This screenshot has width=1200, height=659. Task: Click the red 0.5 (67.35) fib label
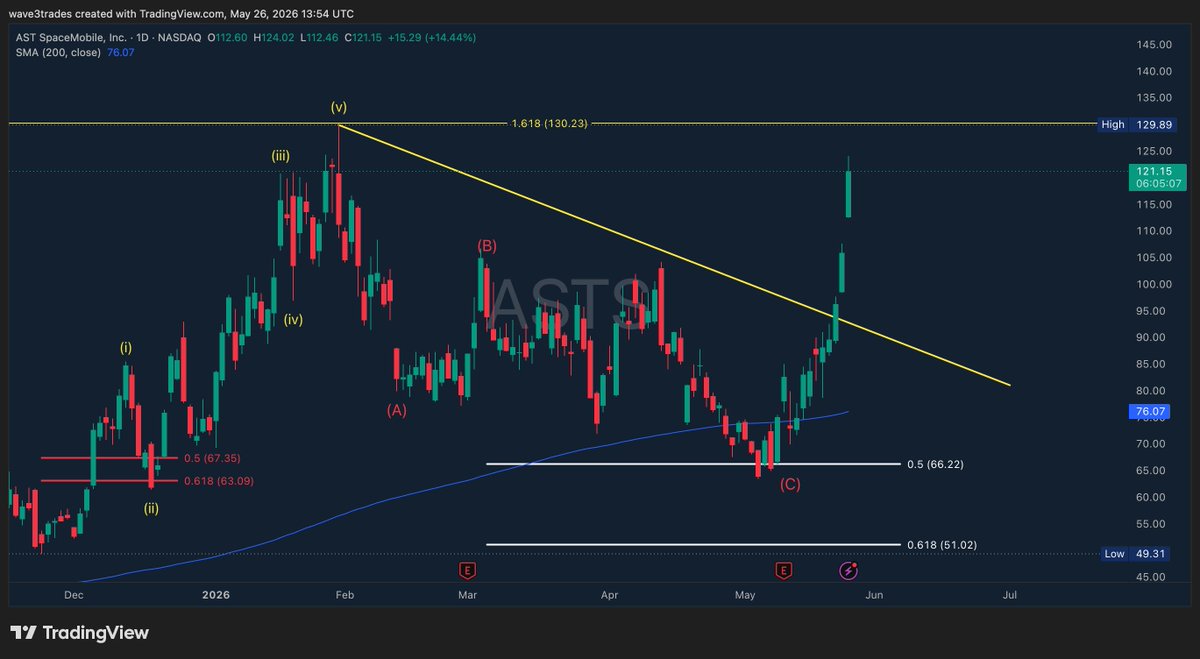coord(212,458)
